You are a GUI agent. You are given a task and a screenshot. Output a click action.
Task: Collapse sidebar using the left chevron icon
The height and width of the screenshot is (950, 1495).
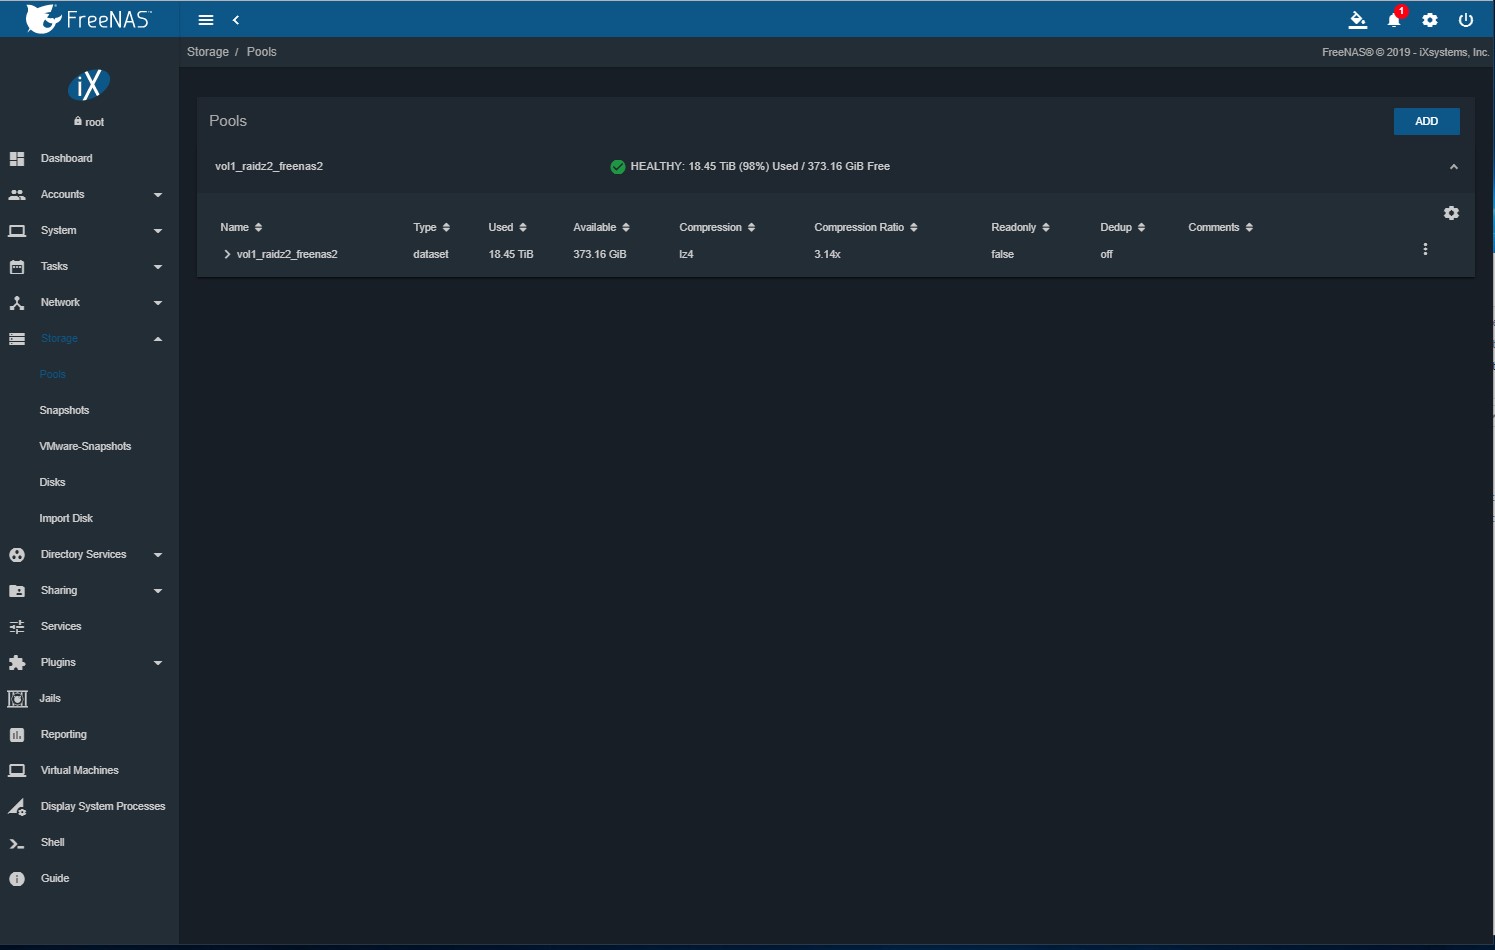click(236, 20)
